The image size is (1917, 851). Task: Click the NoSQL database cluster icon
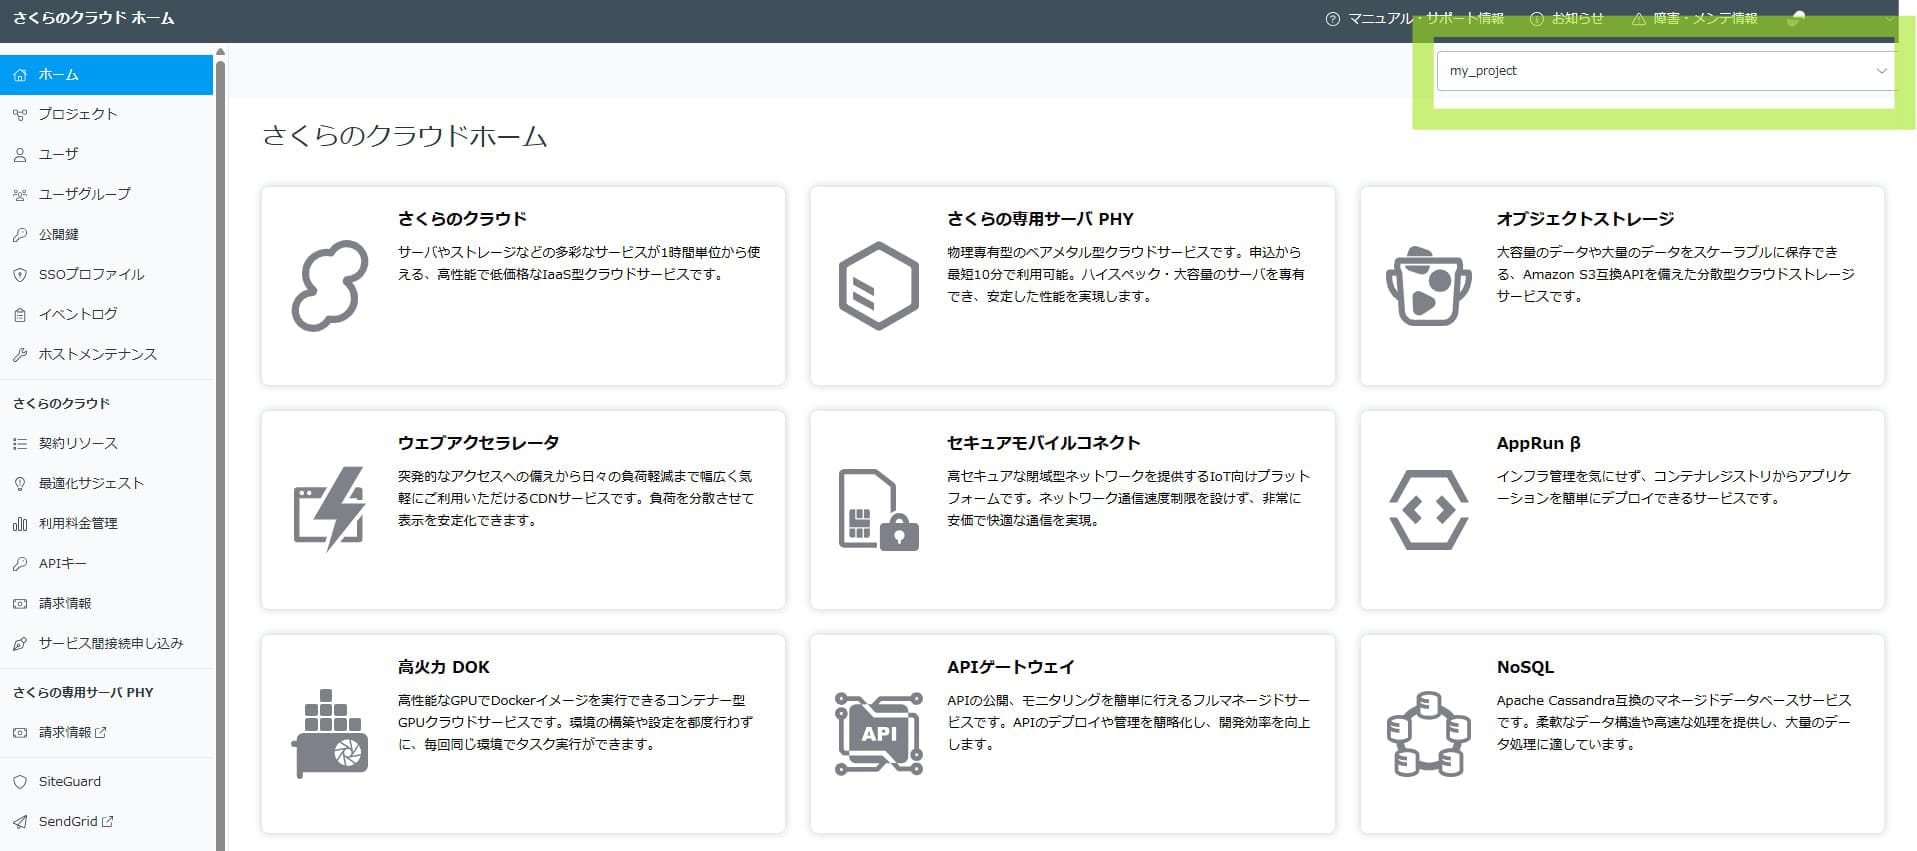pos(1429,734)
